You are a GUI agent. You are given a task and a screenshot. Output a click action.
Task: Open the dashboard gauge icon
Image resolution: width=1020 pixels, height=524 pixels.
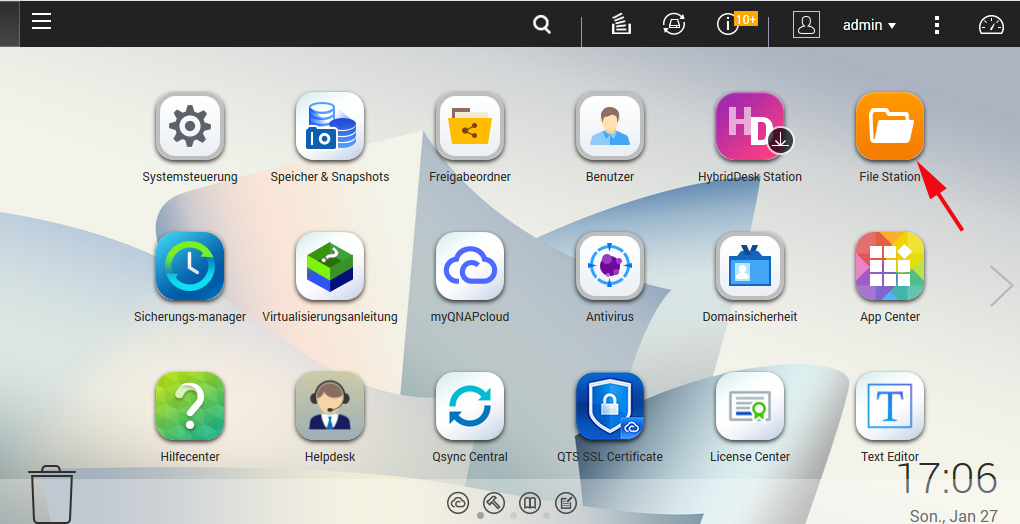(x=991, y=25)
